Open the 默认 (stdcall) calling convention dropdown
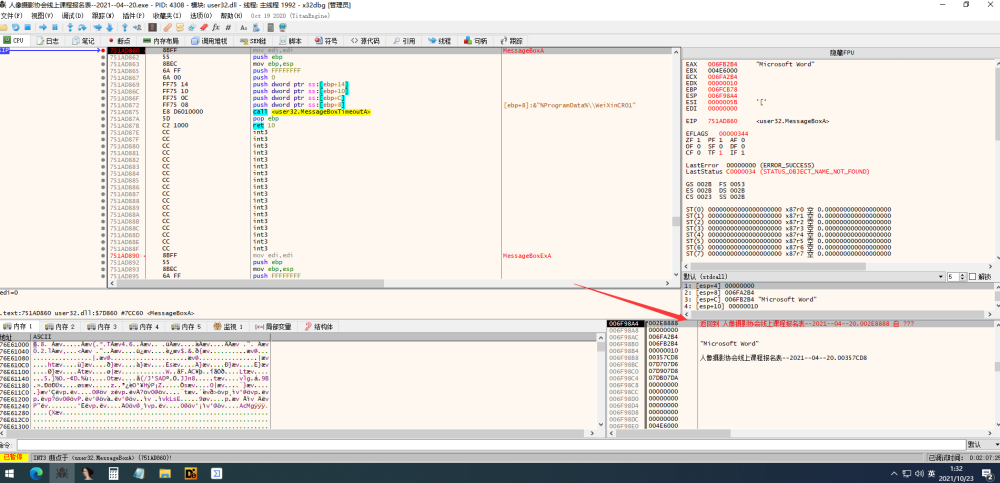 coord(814,277)
